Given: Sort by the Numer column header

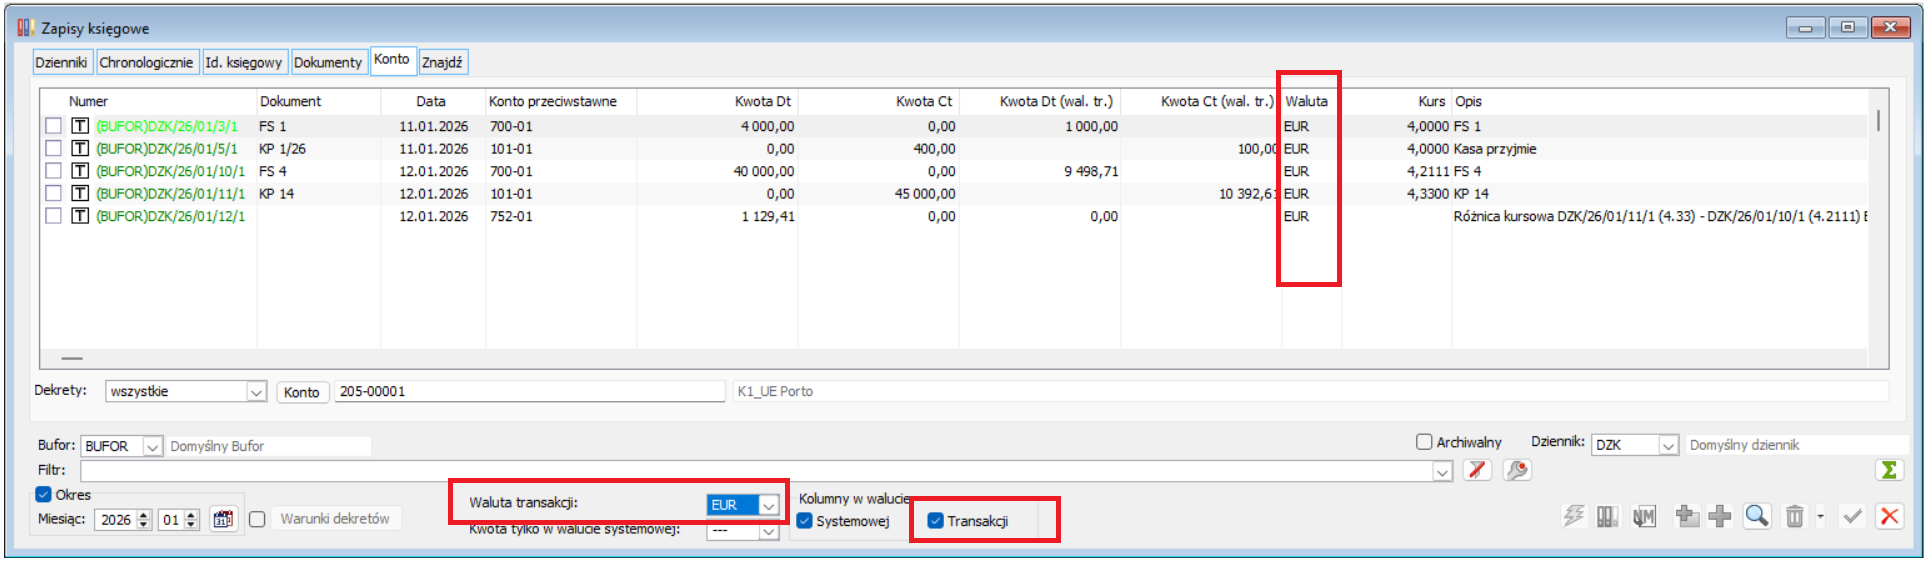Looking at the screenshot, I should pos(88,101).
